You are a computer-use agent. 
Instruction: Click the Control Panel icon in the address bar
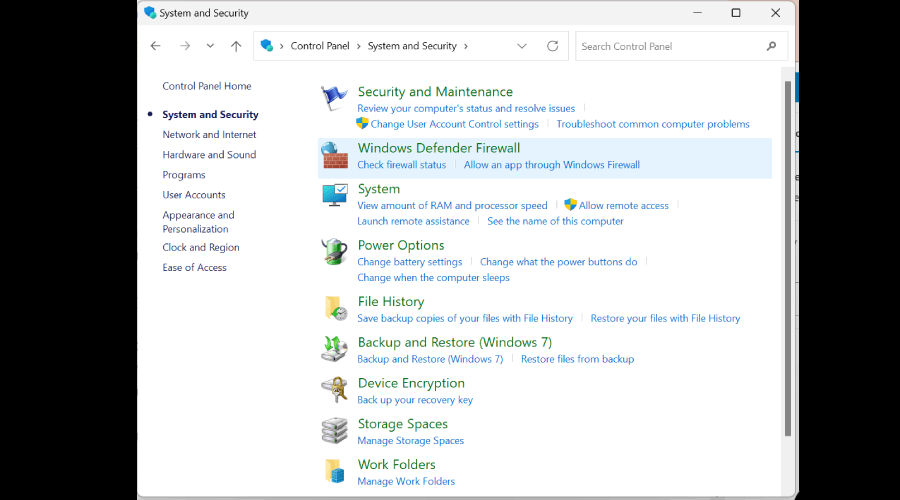[x=266, y=45]
